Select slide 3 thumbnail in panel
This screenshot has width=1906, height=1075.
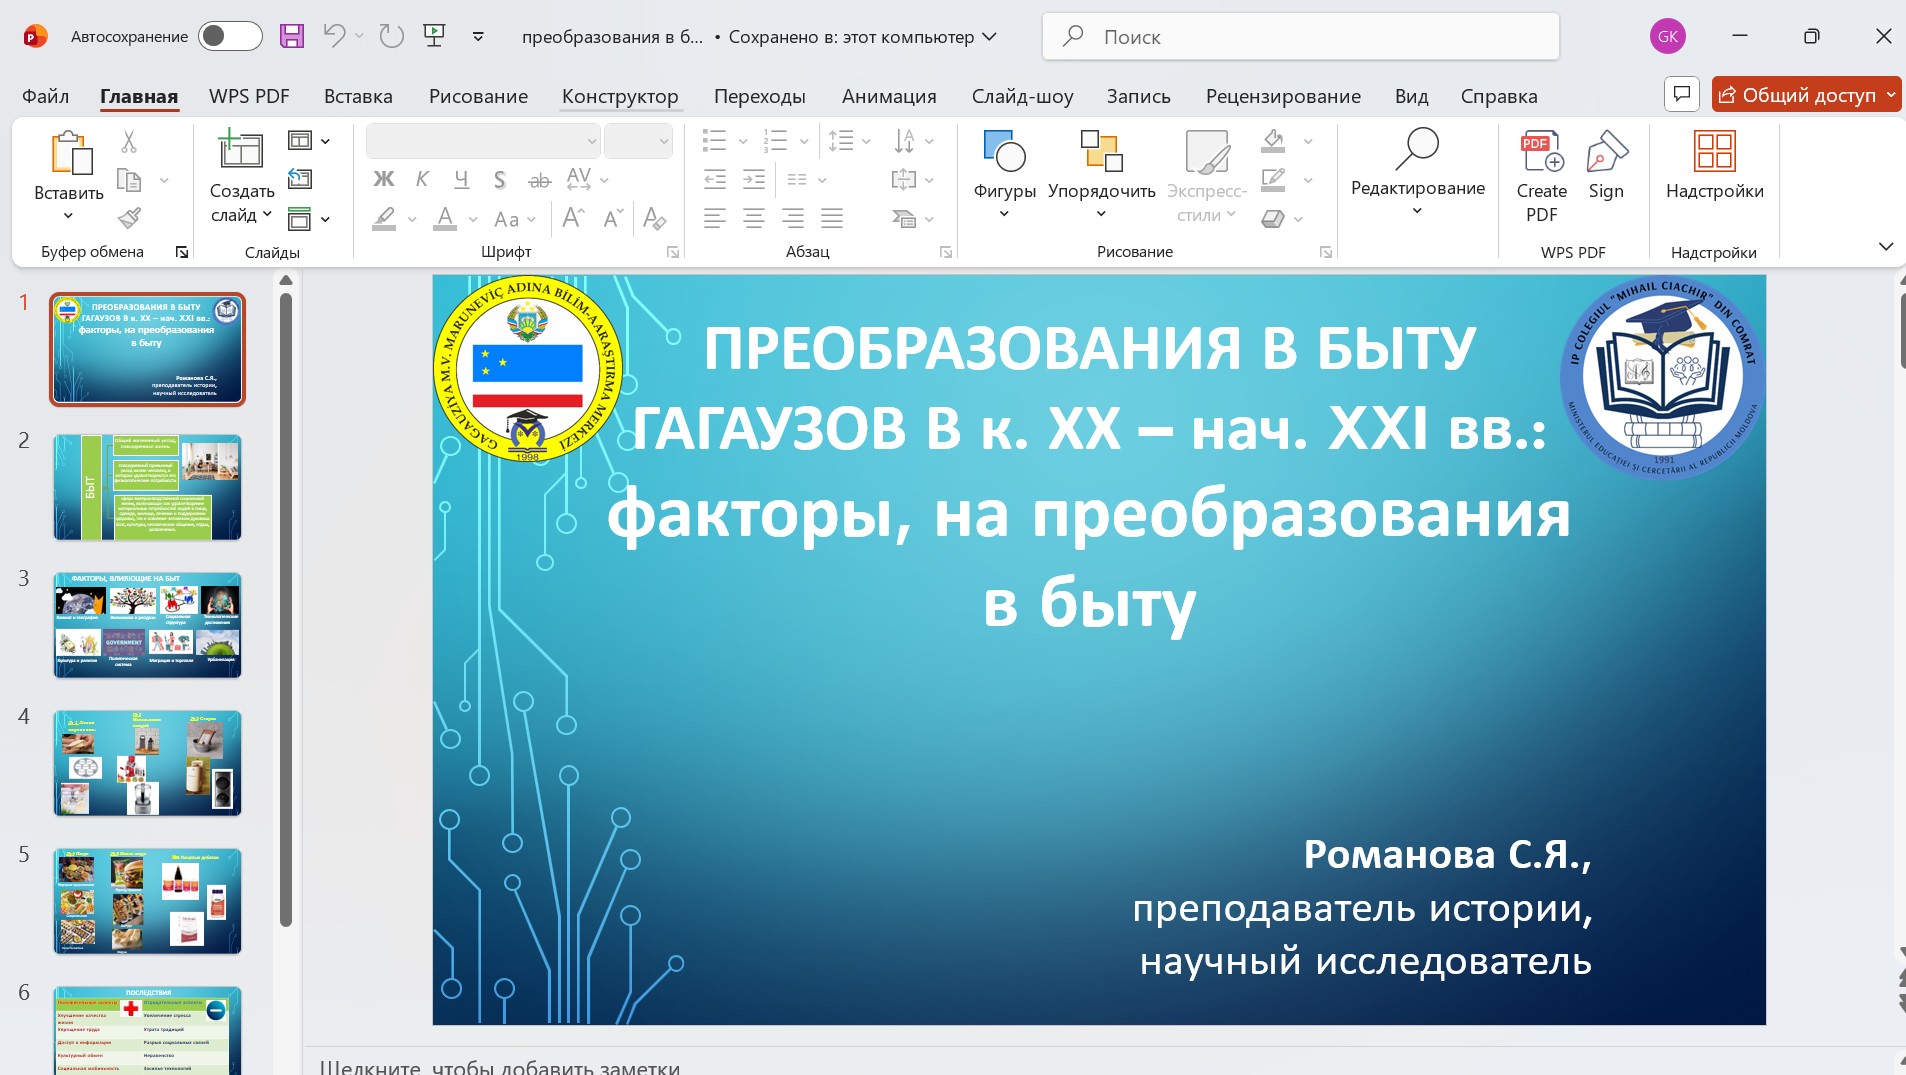[x=148, y=626]
